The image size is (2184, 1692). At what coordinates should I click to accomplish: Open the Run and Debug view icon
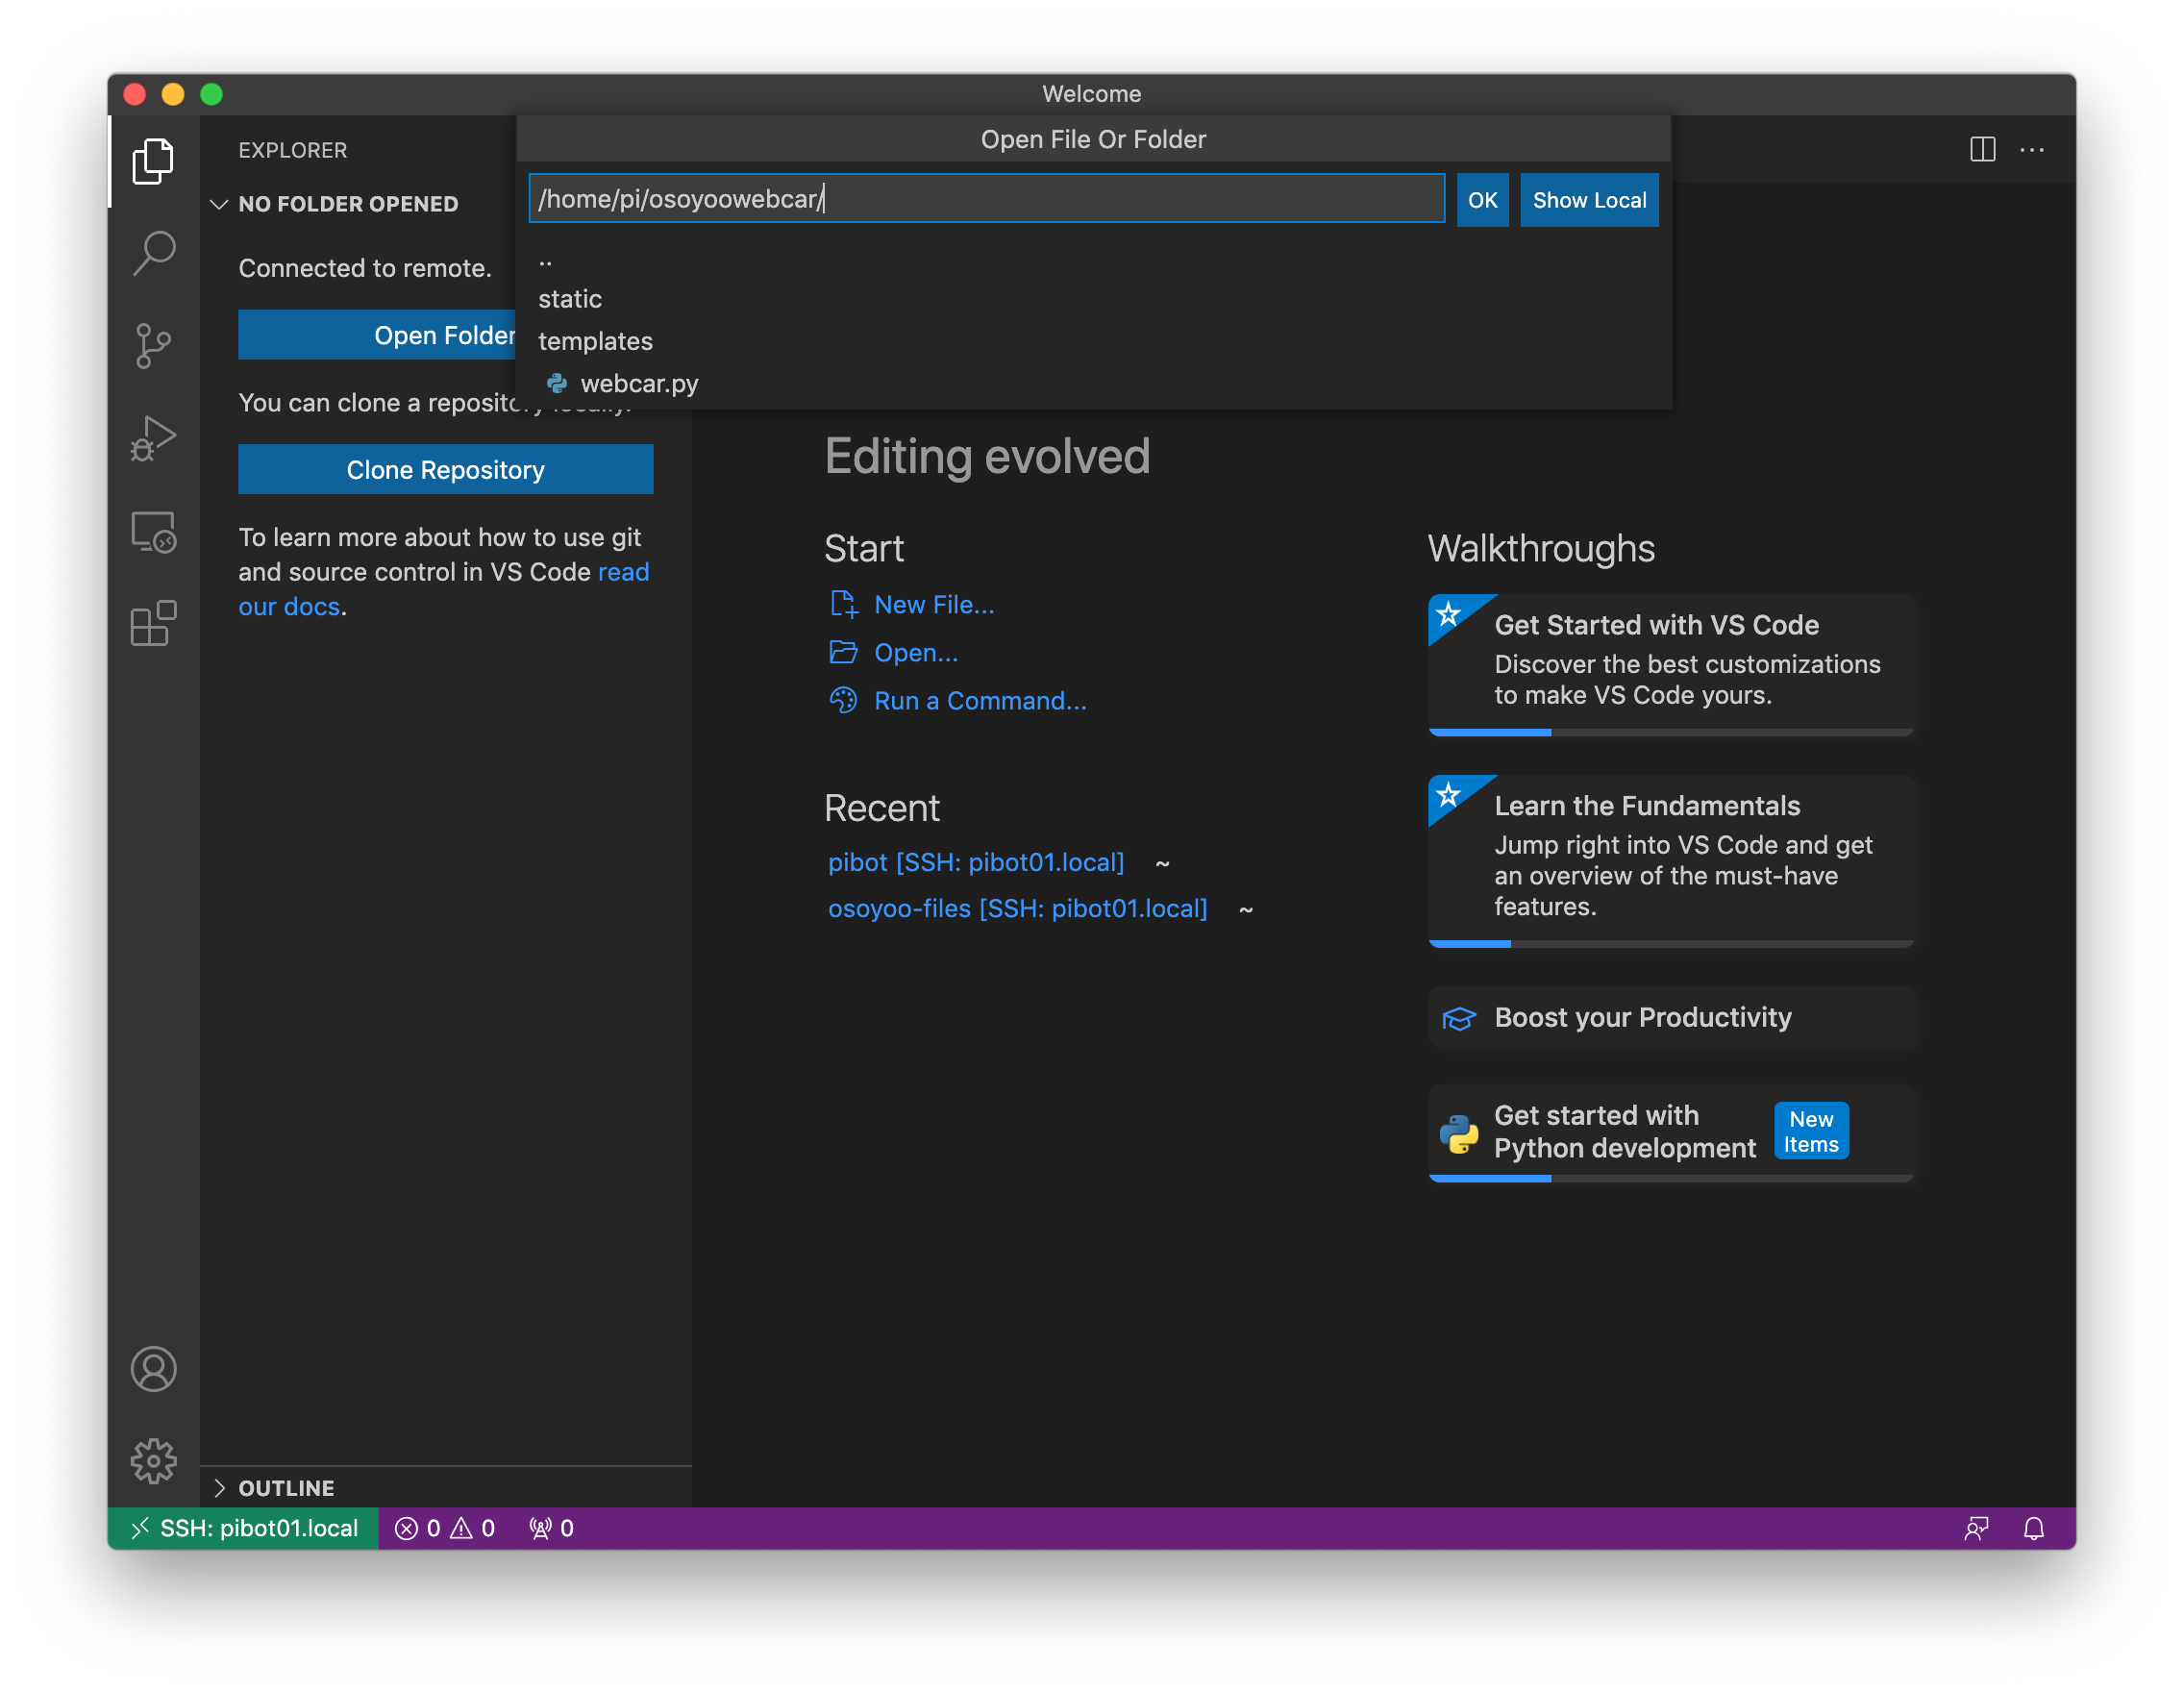(153, 438)
